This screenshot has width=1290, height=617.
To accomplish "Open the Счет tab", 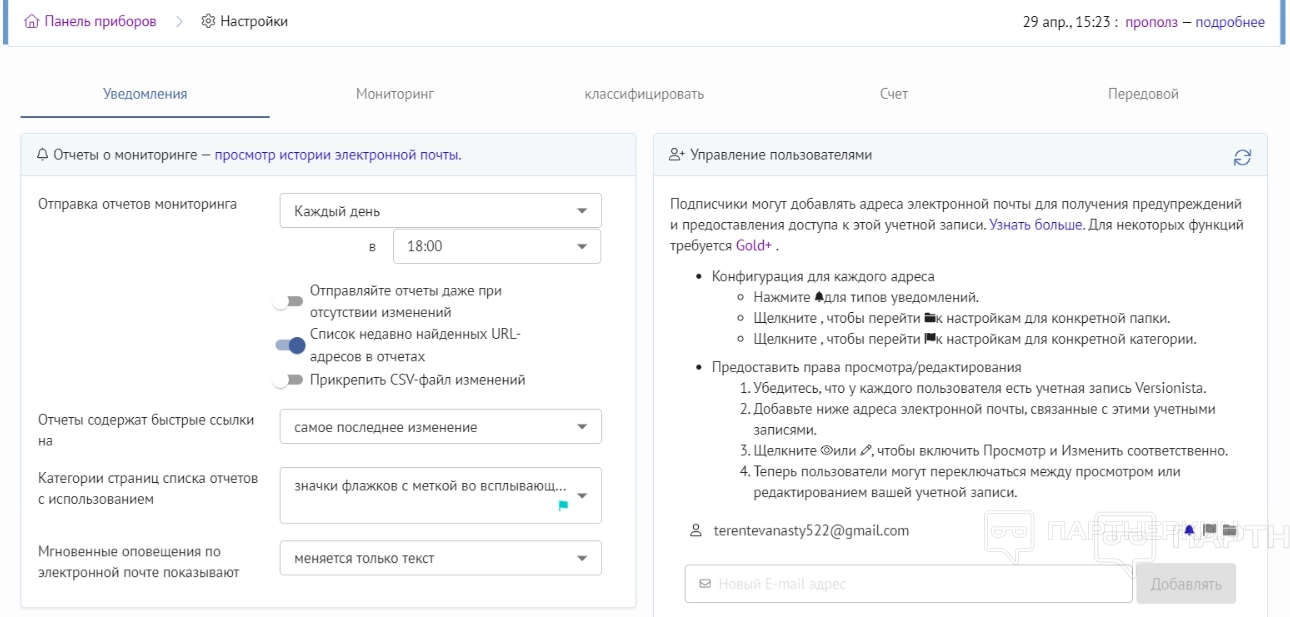I will [x=893, y=94].
